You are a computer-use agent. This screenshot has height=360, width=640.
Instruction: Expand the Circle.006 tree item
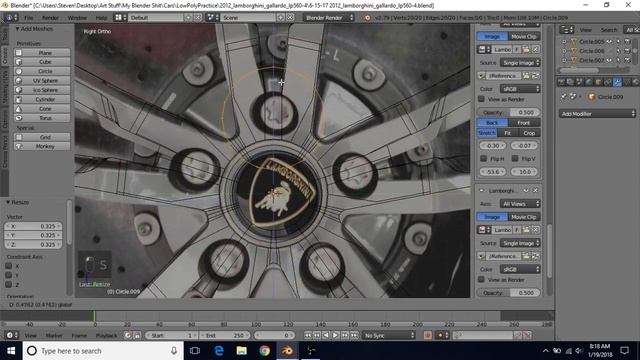(x=564, y=51)
